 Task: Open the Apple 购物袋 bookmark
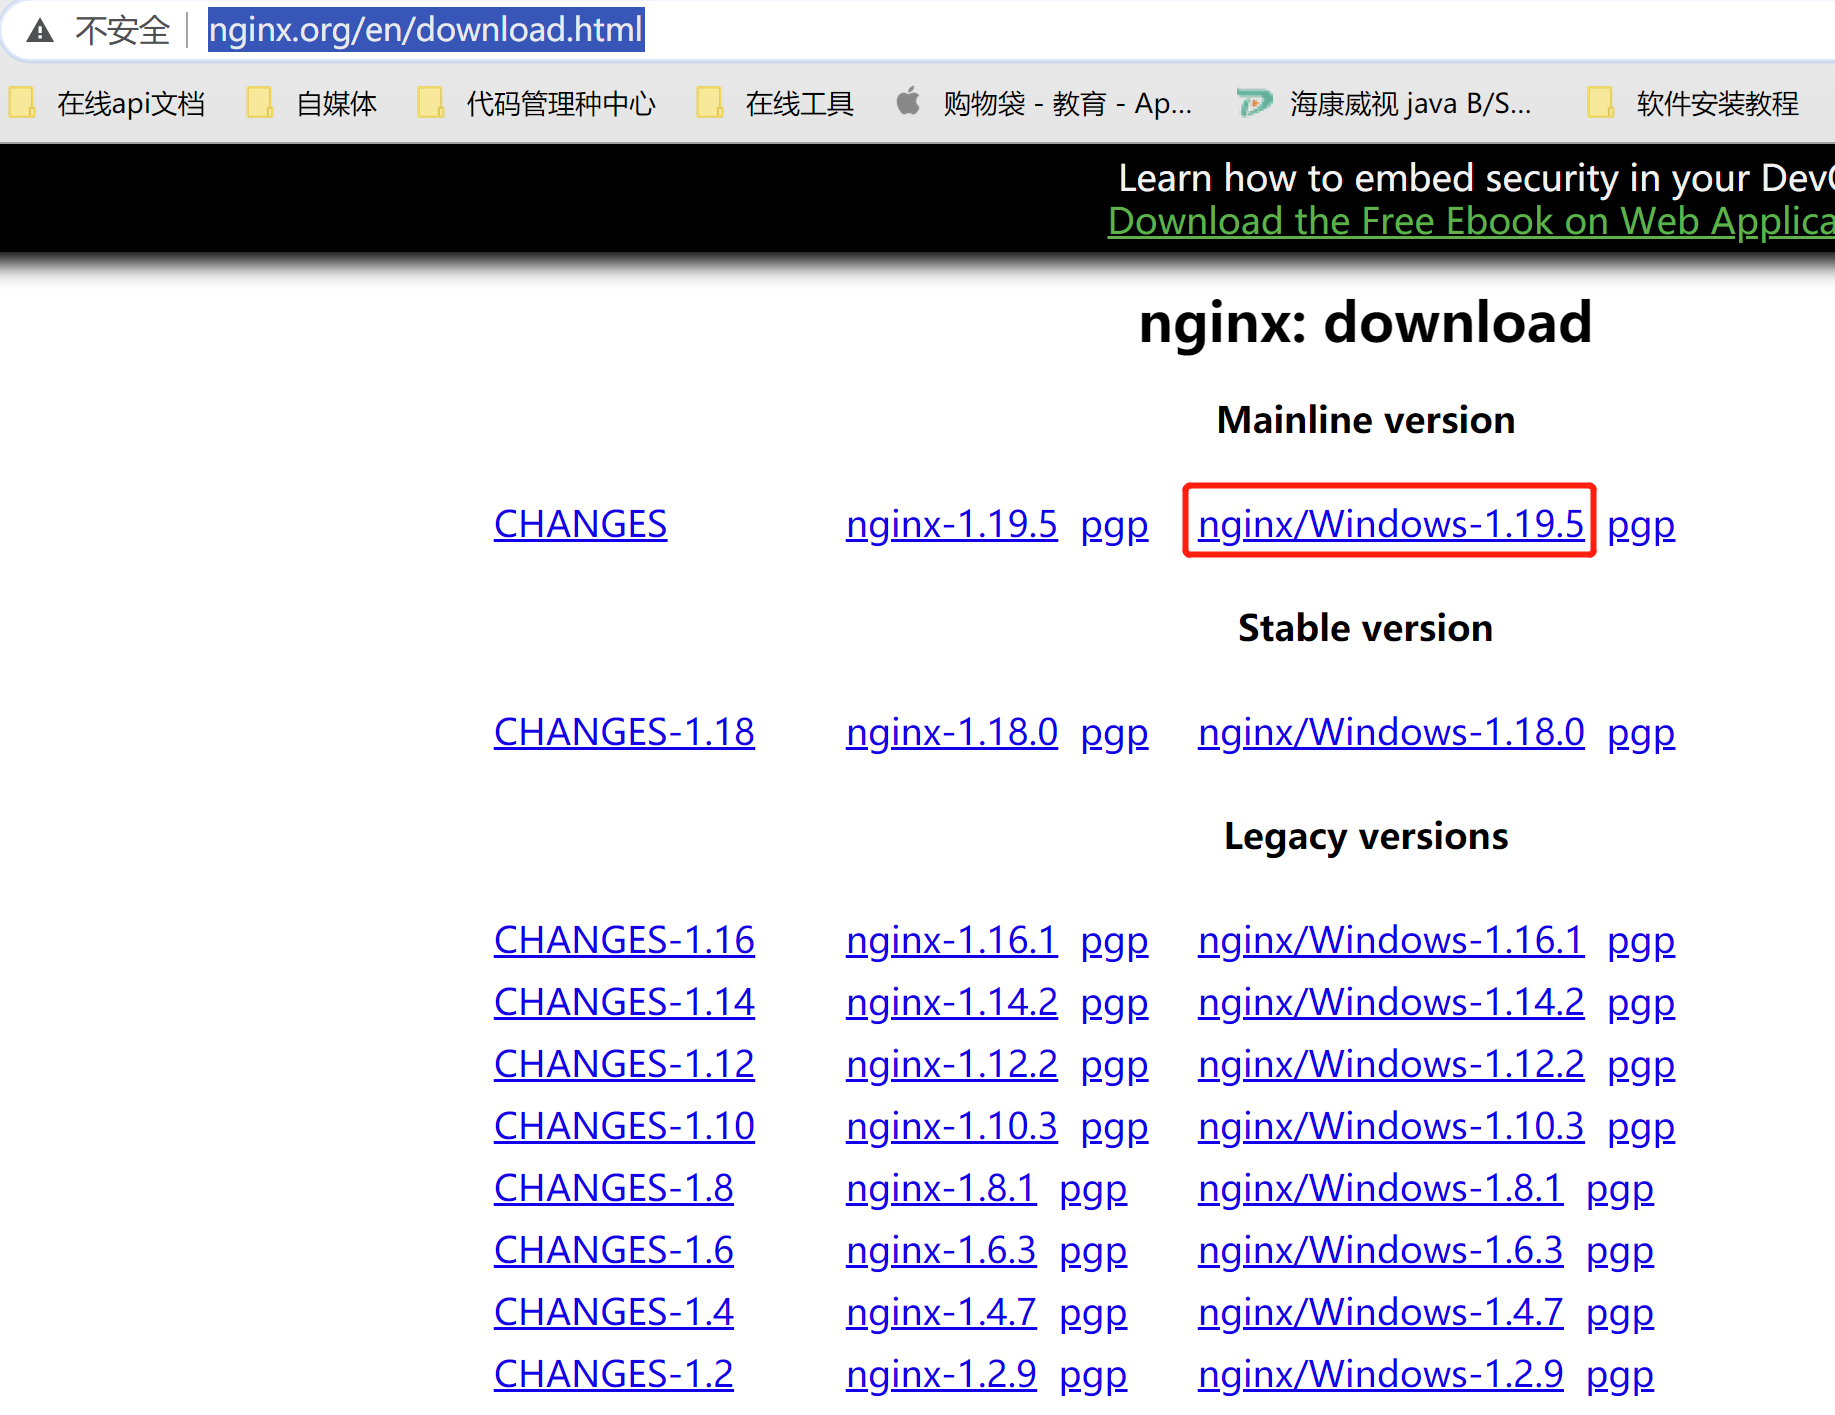pos(1043,103)
